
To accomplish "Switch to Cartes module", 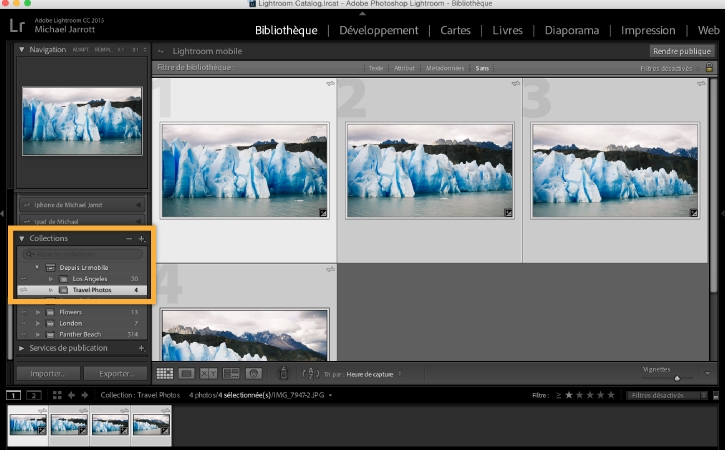I will coord(455,31).
